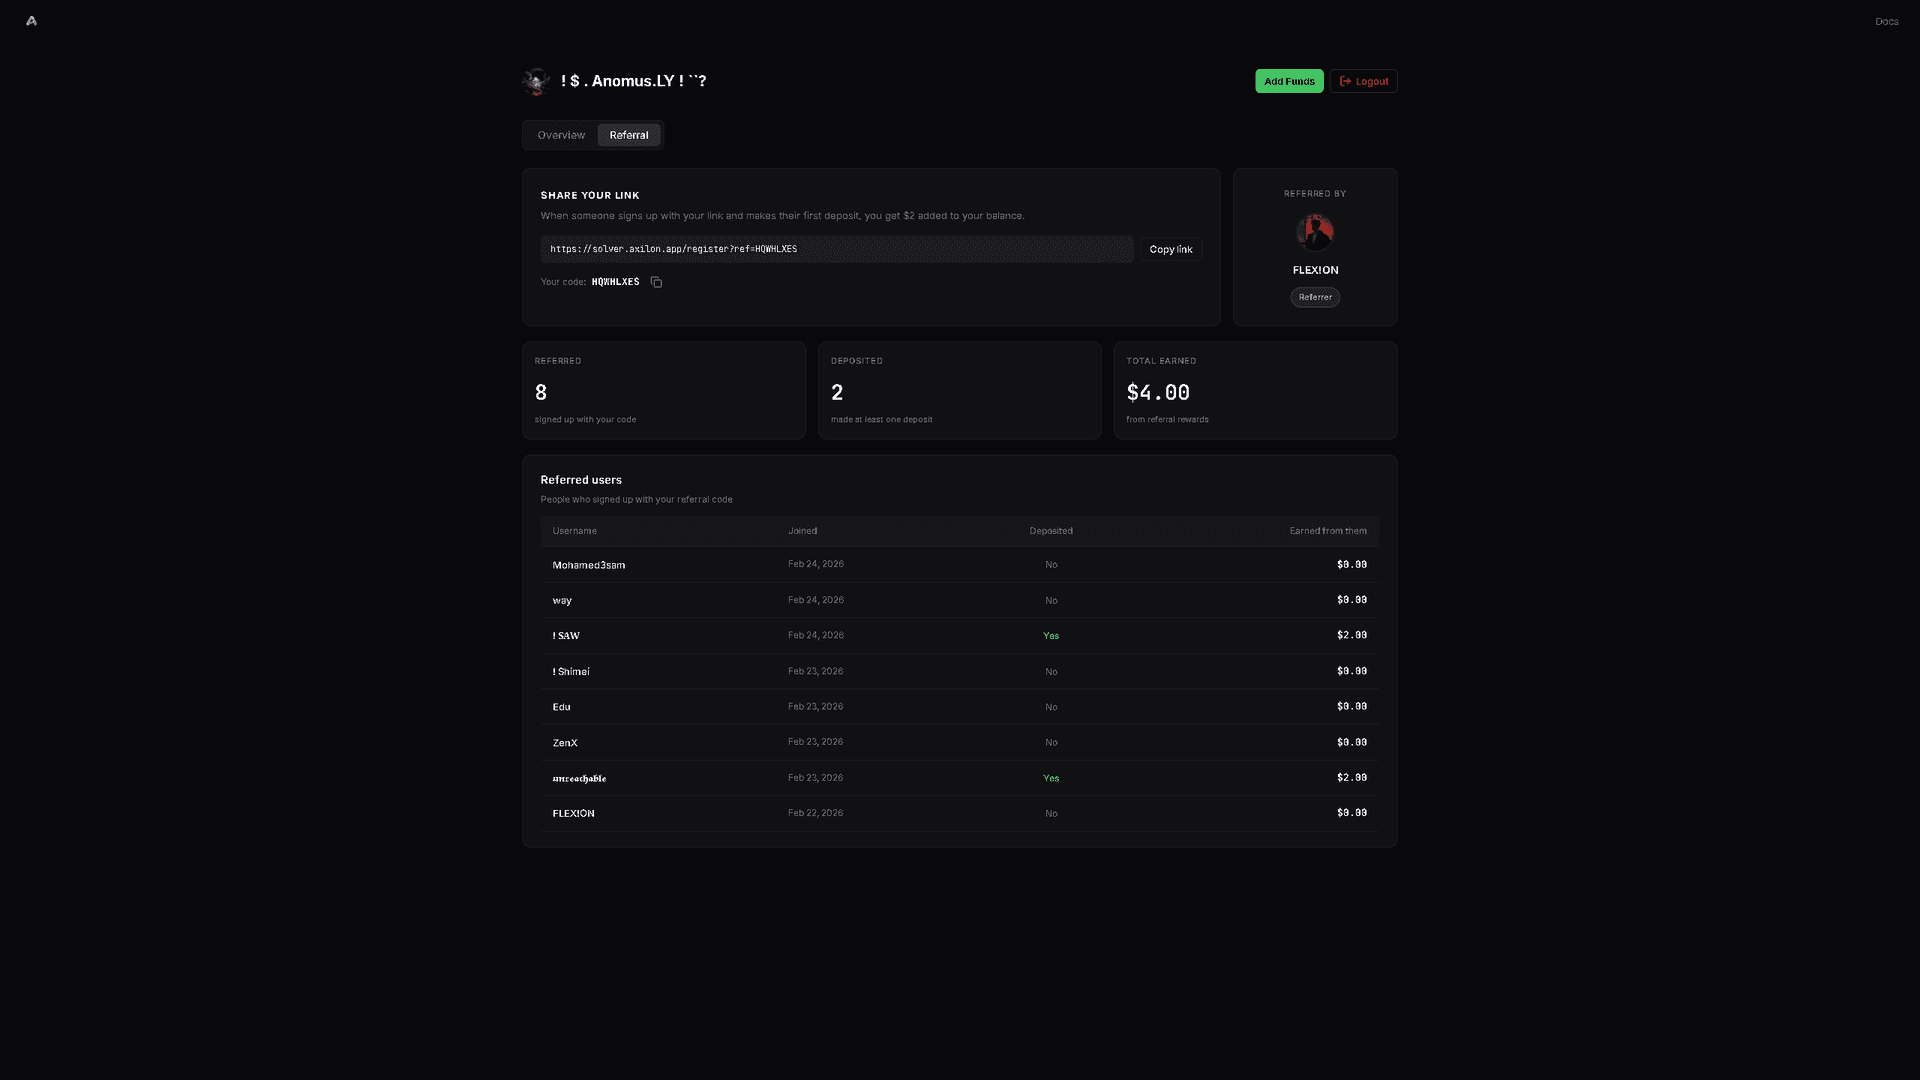Image resolution: width=1920 pixels, height=1080 pixels.
Task: Click the Logout button
Action: [x=1363, y=81]
